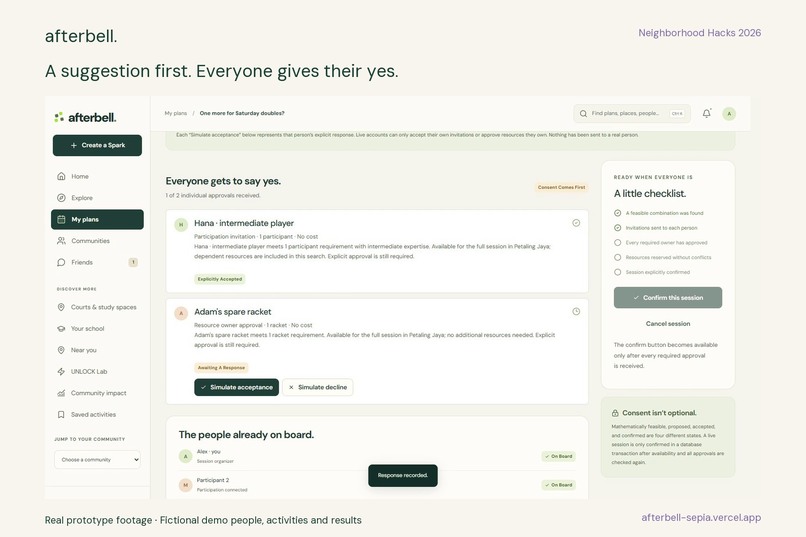Open the user avatar A in header
The width and height of the screenshot is (806, 537).
coord(729,114)
